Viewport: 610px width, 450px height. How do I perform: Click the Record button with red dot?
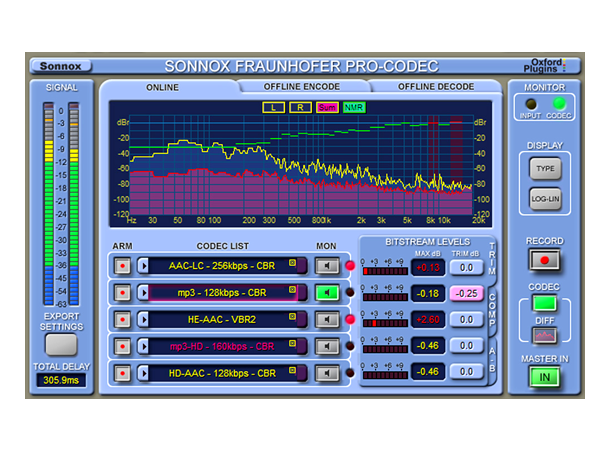point(544,260)
